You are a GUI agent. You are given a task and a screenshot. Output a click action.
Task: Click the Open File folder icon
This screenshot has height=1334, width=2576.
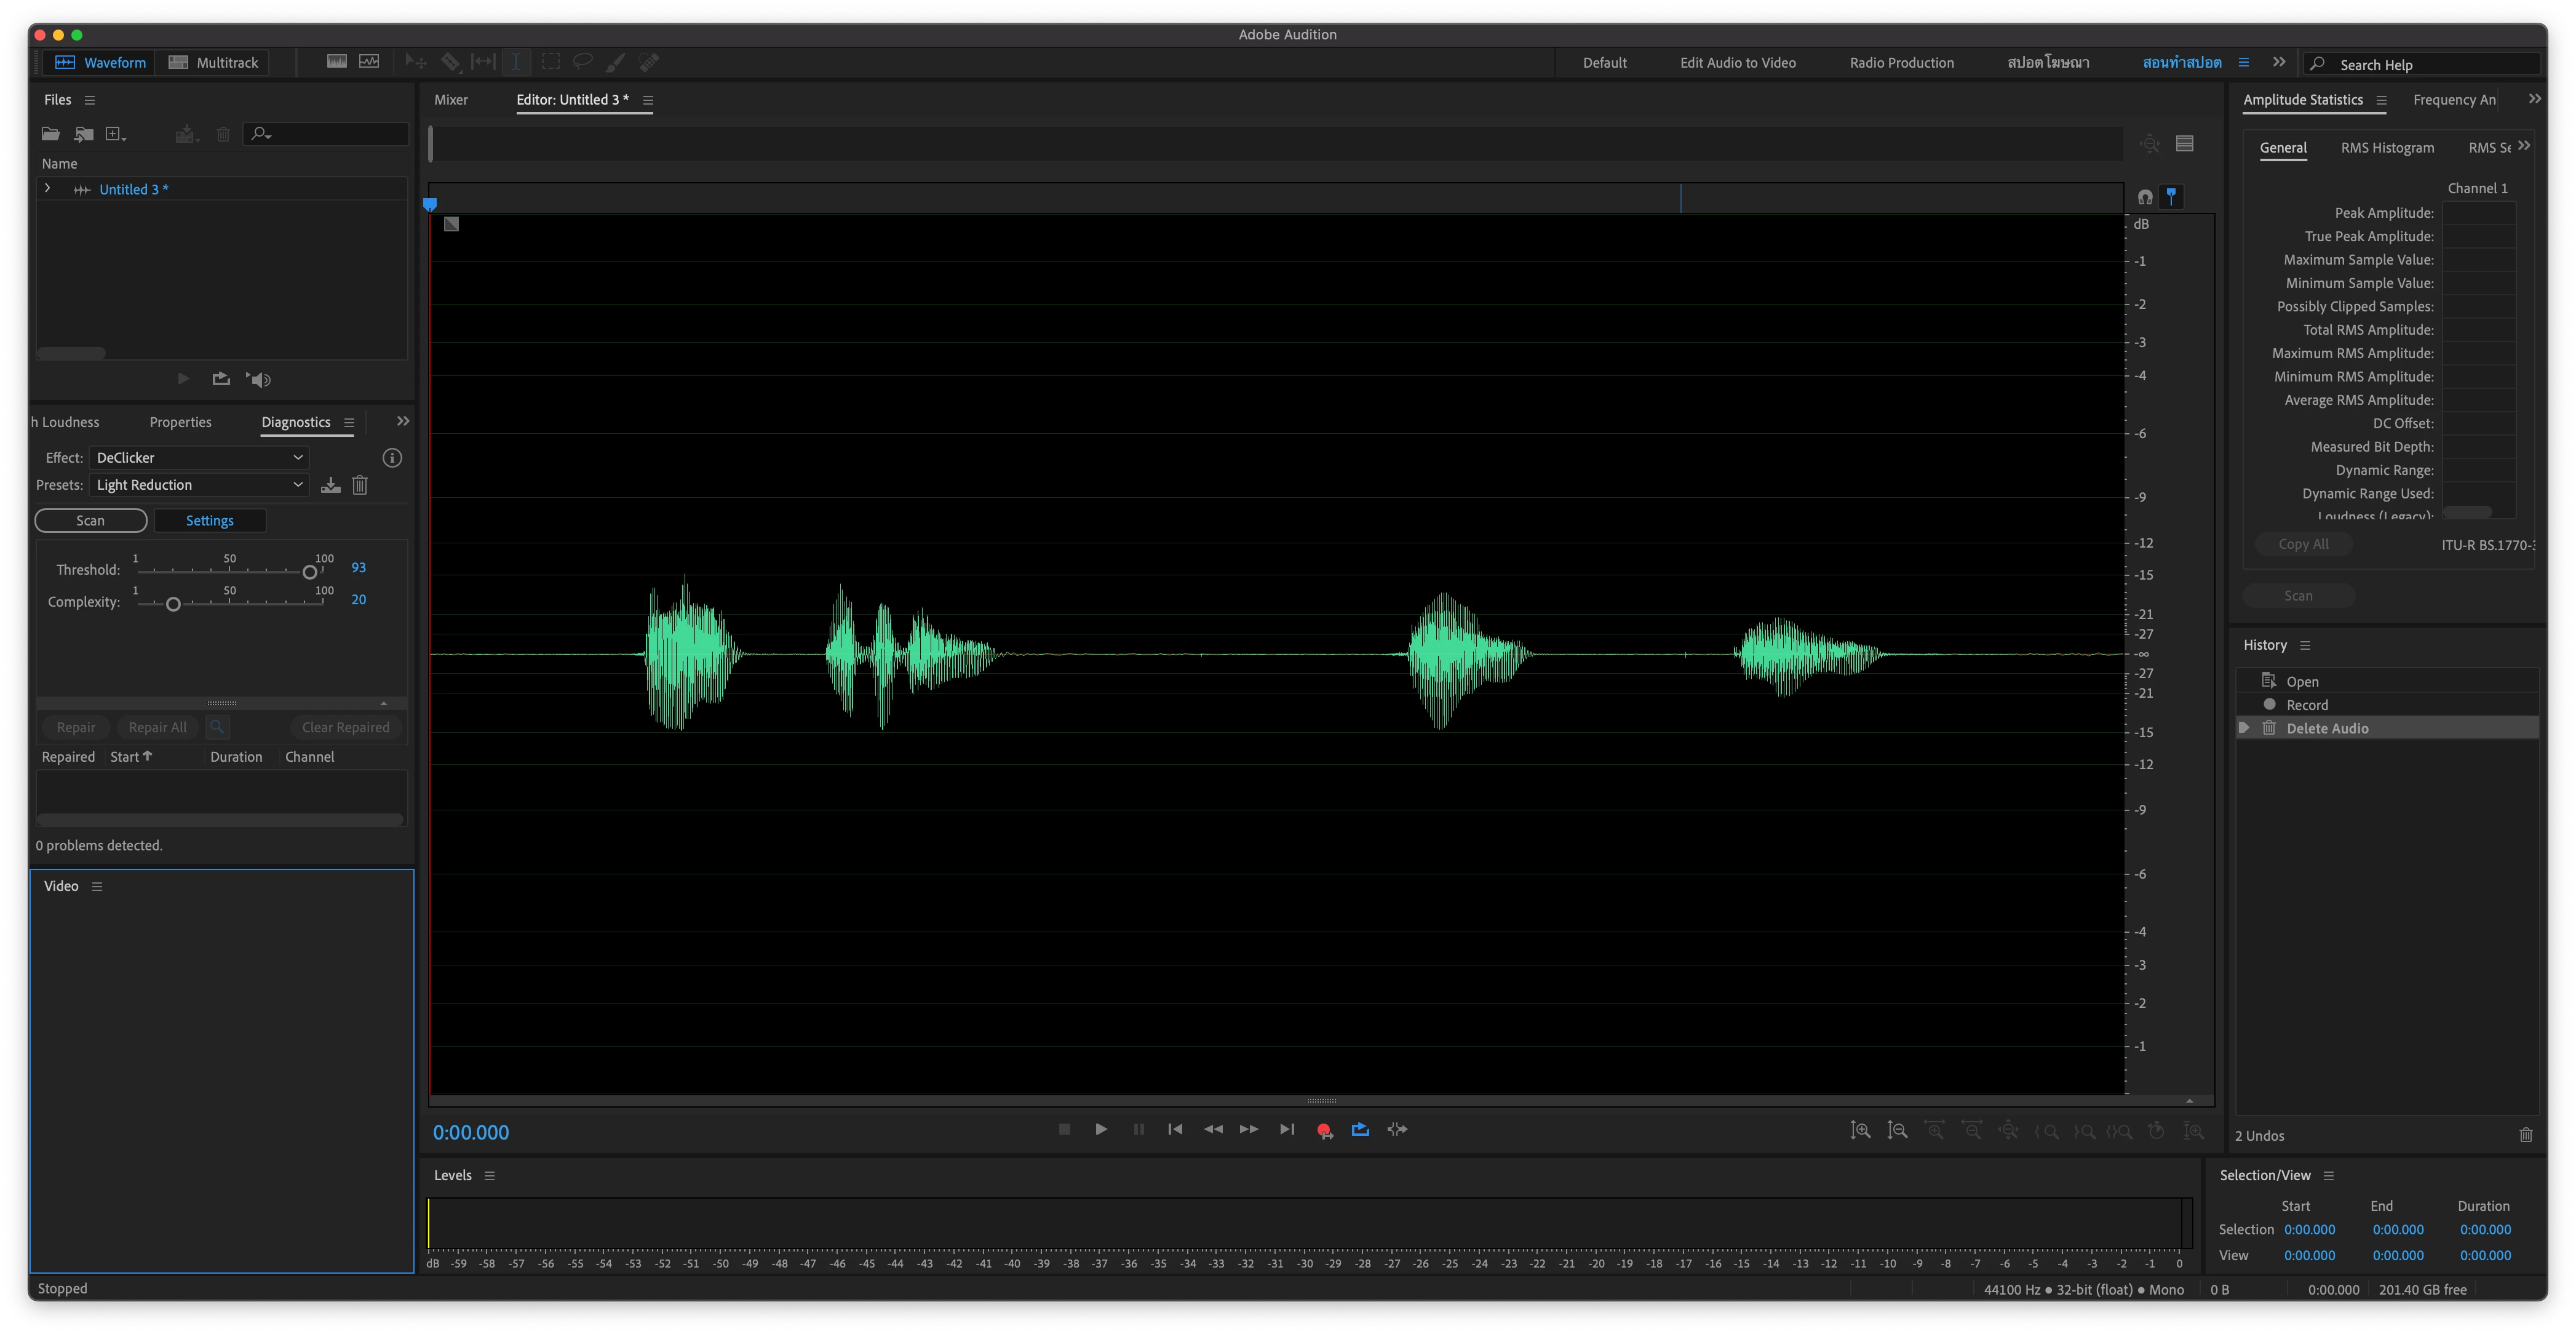50,134
